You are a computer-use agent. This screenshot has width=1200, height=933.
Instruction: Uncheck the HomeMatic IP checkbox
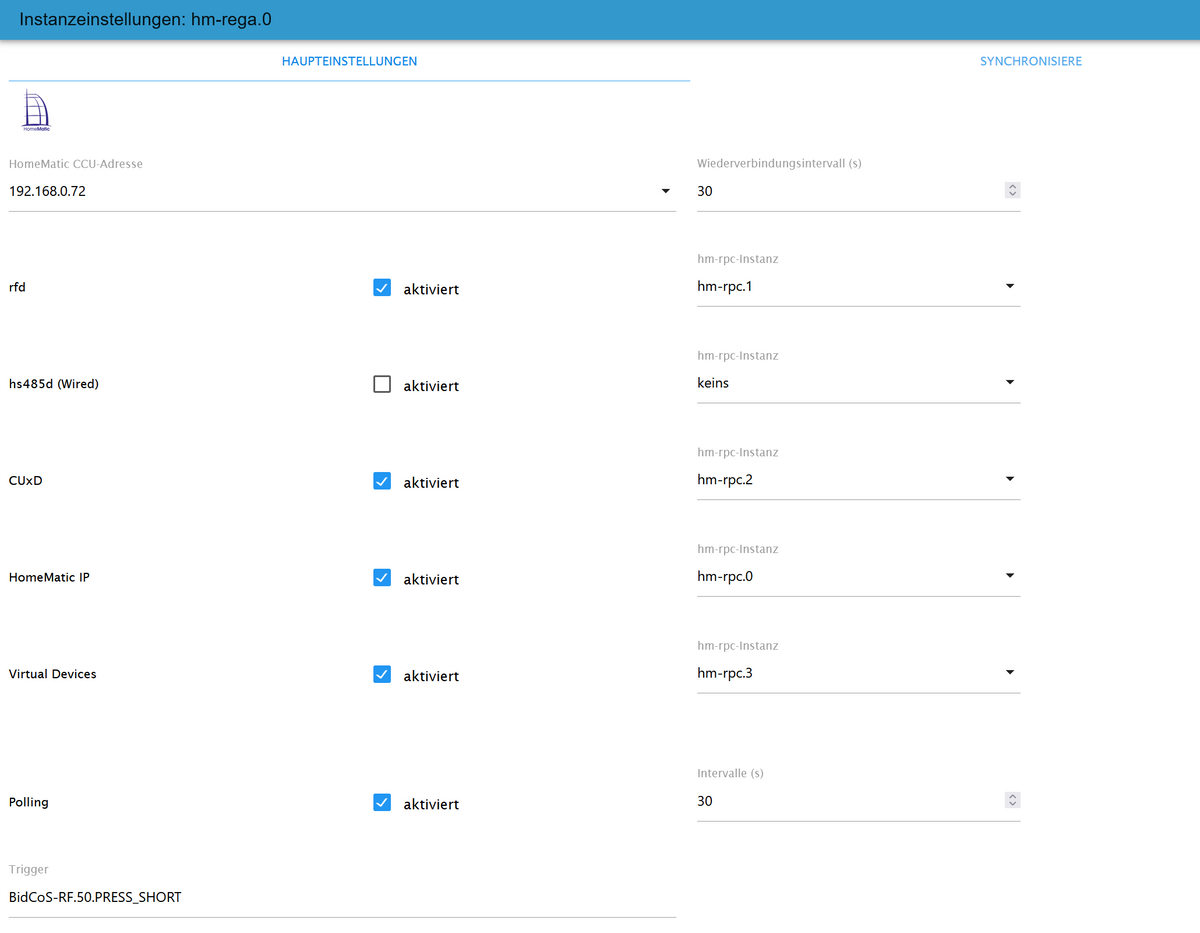tap(382, 578)
